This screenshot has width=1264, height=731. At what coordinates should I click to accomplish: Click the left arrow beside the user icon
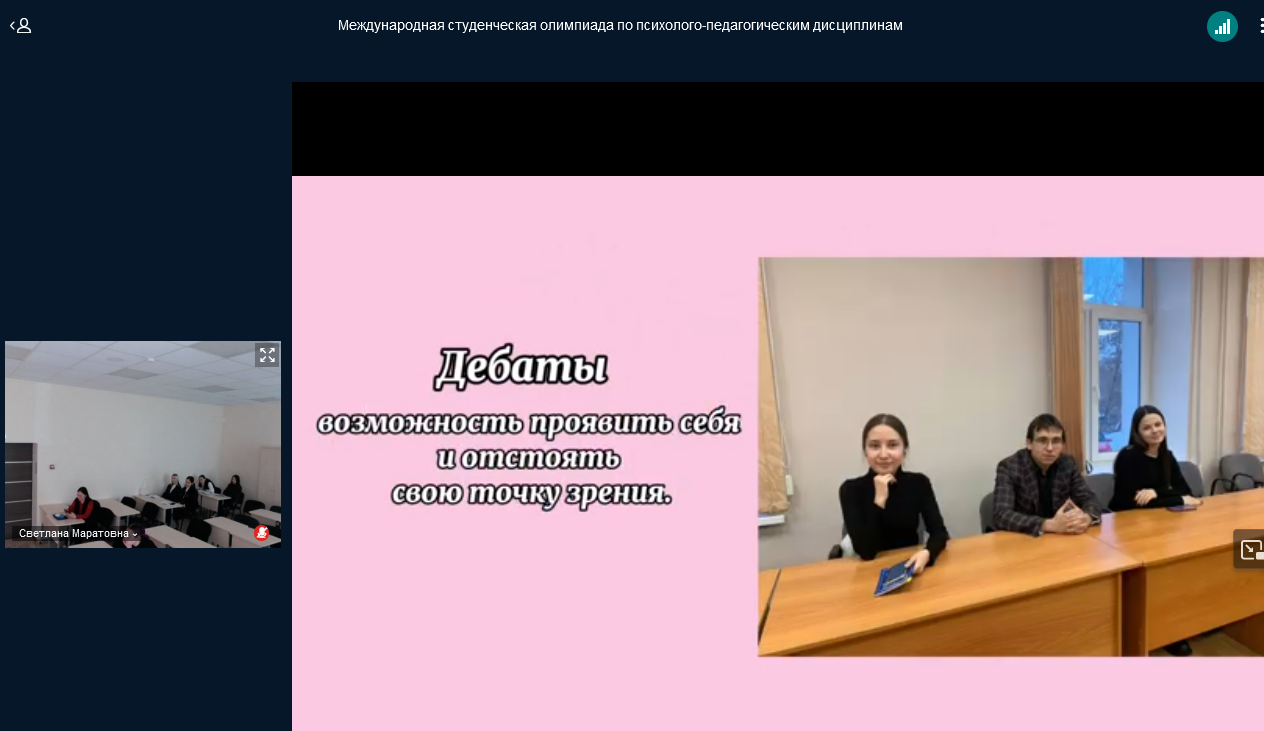[x=12, y=26]
